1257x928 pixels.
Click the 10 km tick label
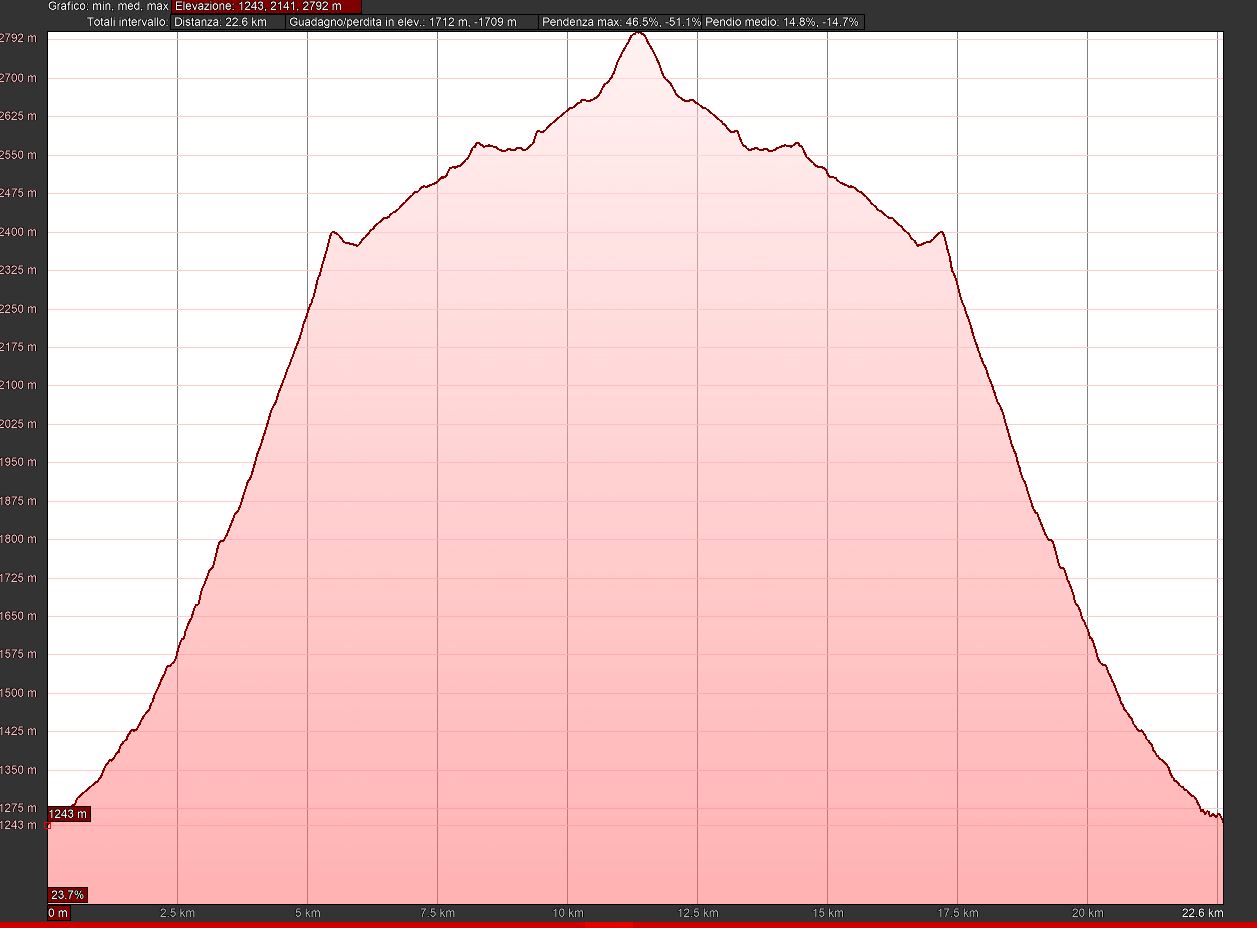[567, 913]
